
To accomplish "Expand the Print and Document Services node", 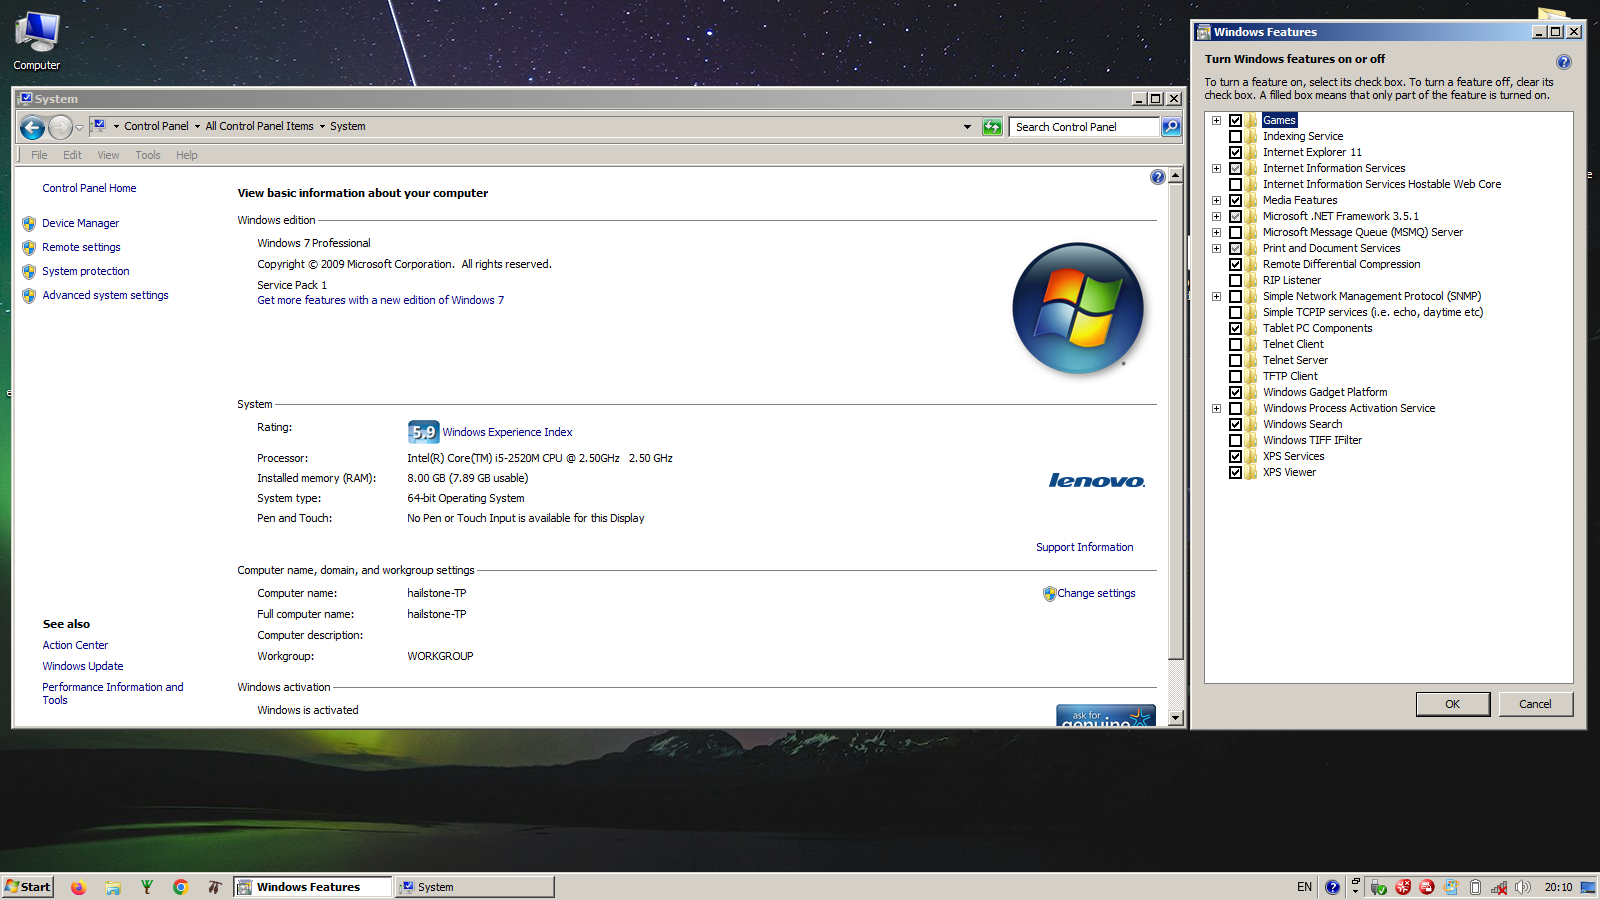I will (1216, 248).
